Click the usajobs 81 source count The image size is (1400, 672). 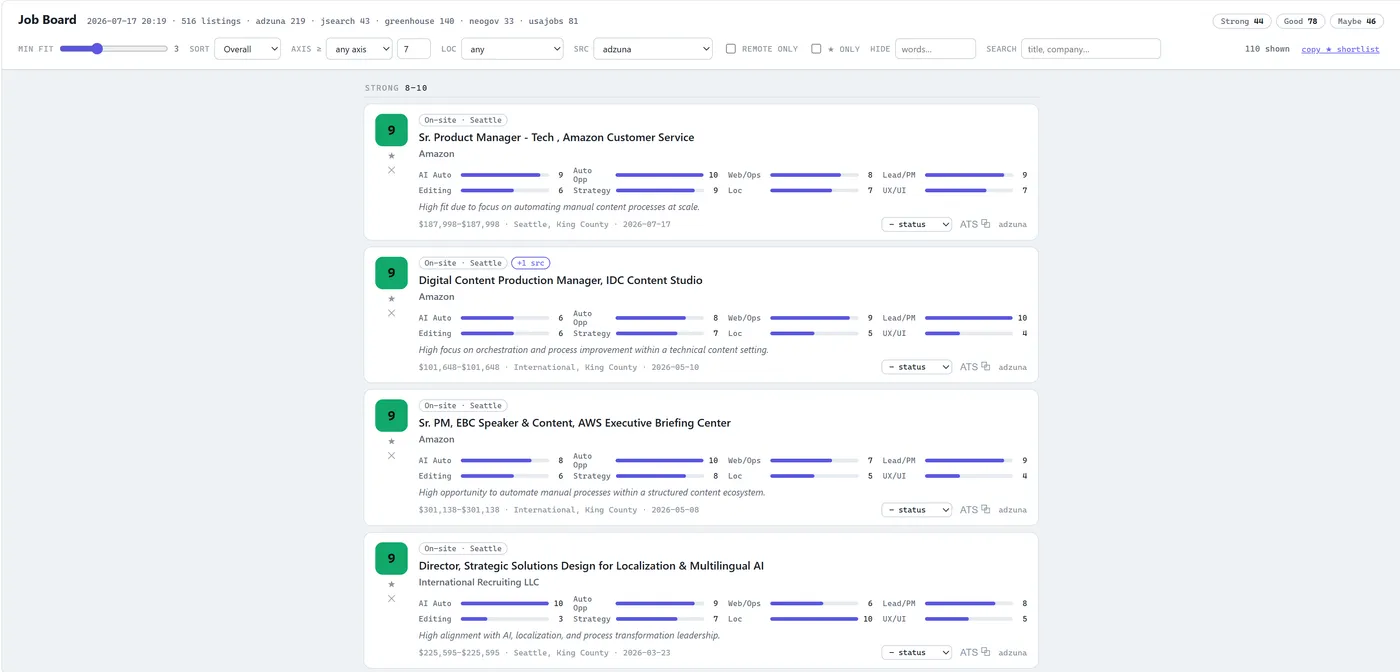pyautogui.click(x=553, y=21)
